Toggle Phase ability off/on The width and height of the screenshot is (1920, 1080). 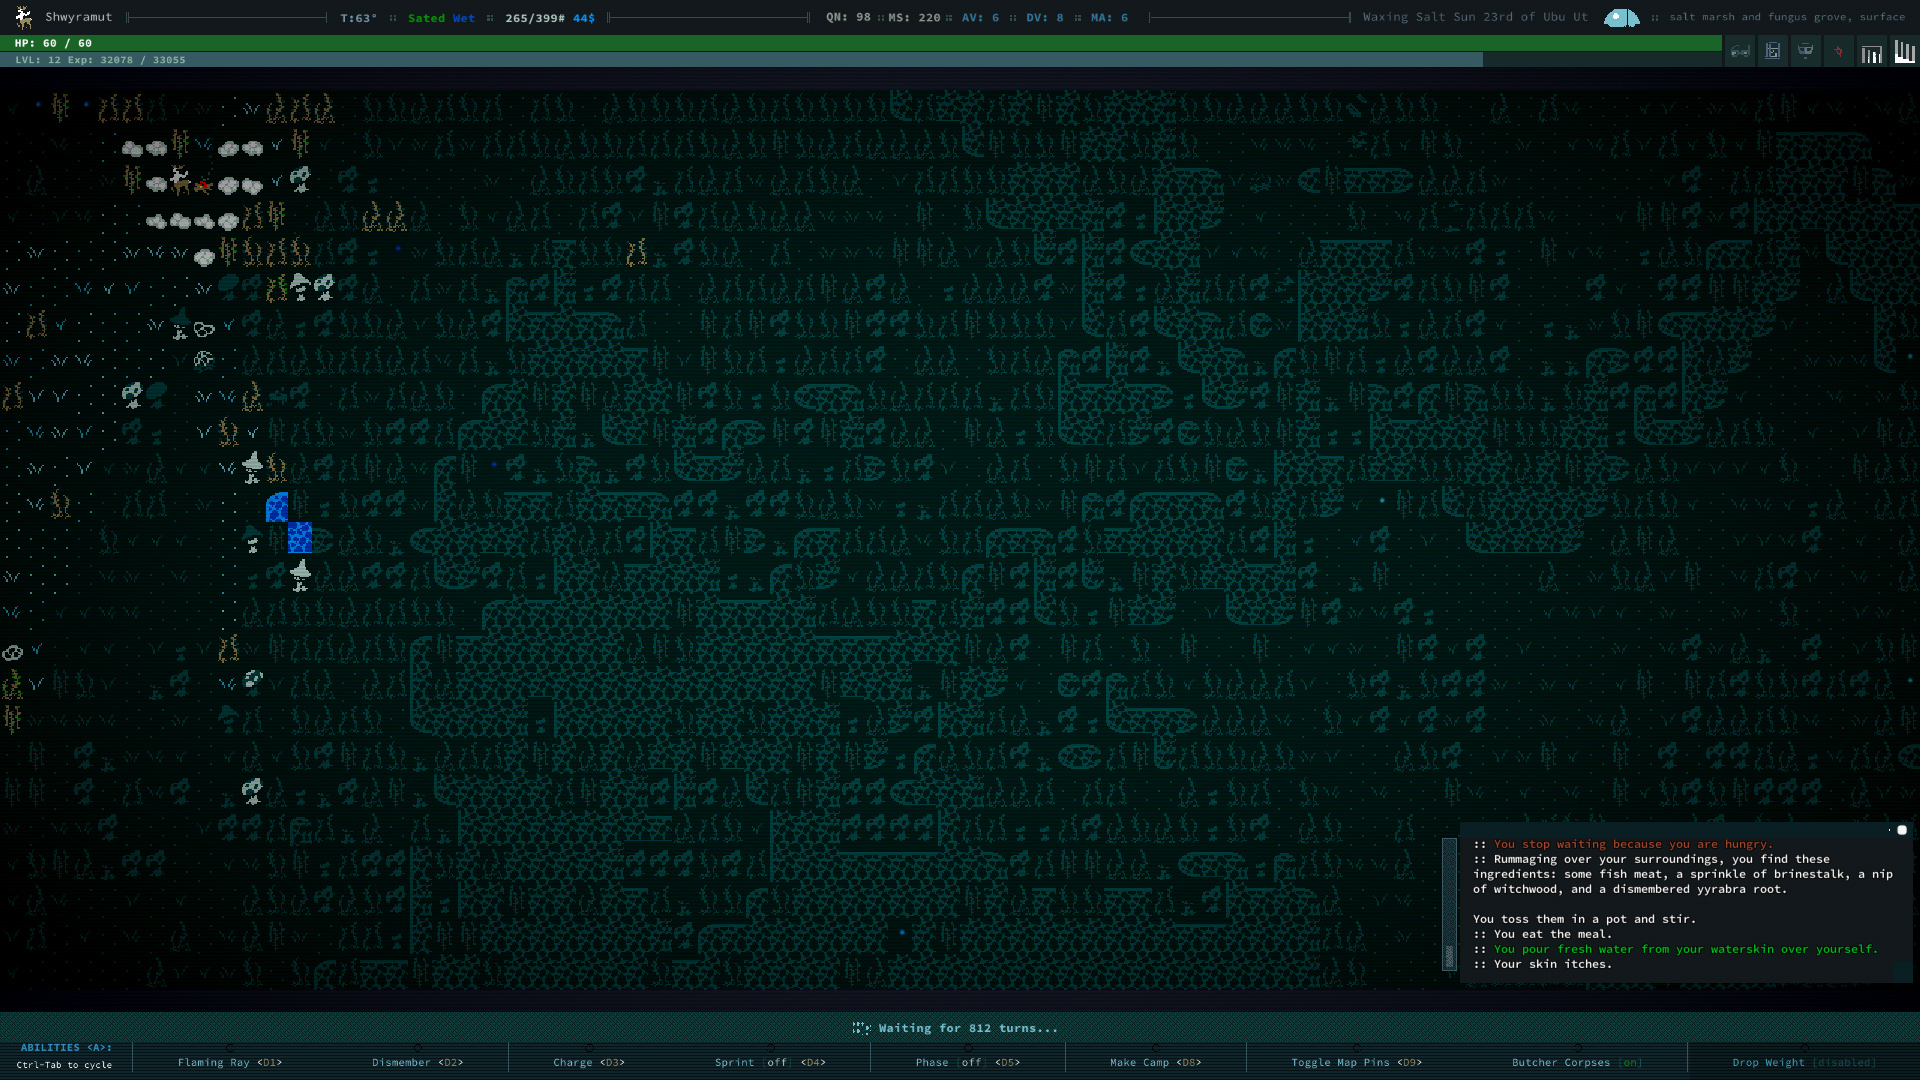[x=967, y=1062]
